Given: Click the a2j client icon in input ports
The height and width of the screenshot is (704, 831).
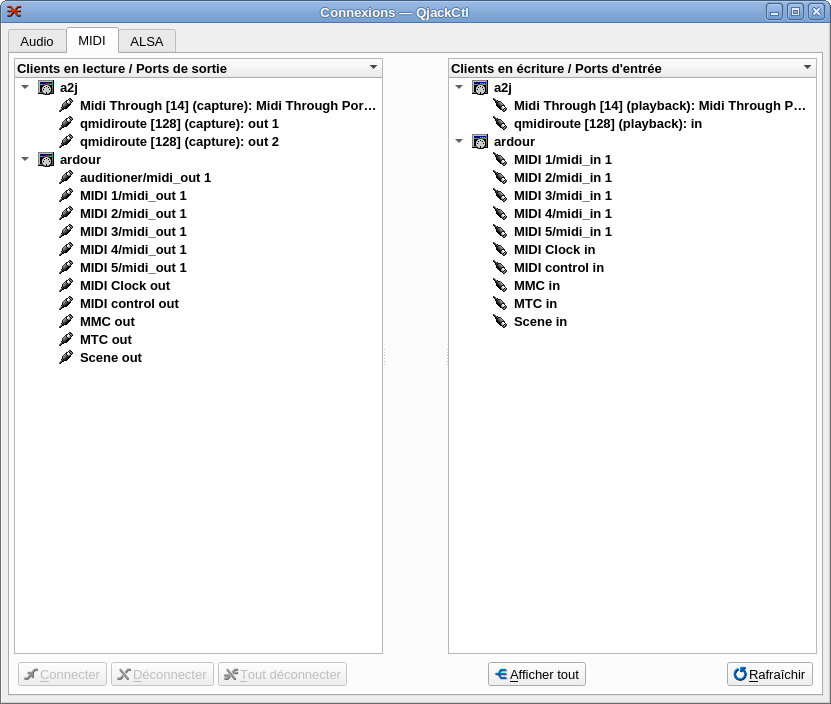Looking at the screenshot, I should click(480, 88).
